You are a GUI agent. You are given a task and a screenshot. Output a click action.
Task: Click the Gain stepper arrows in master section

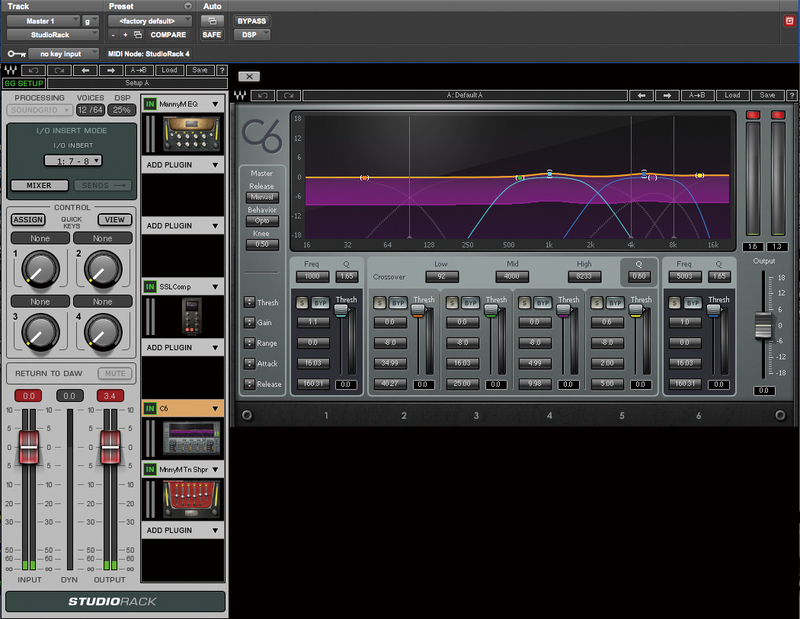(249, 323)
